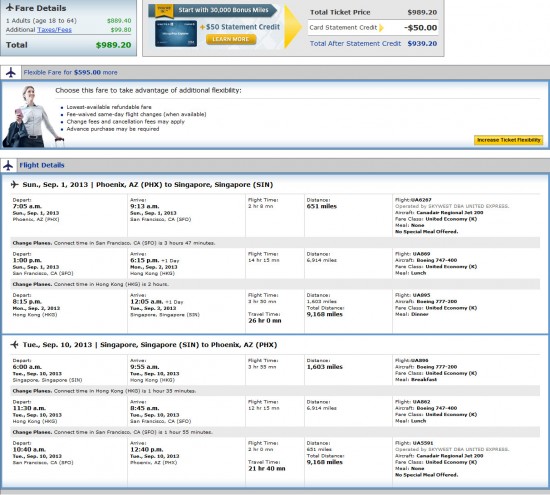550x495 pixels.
Task: Click the 12:05 a.m. arrival time
Action: click(147, 302)
